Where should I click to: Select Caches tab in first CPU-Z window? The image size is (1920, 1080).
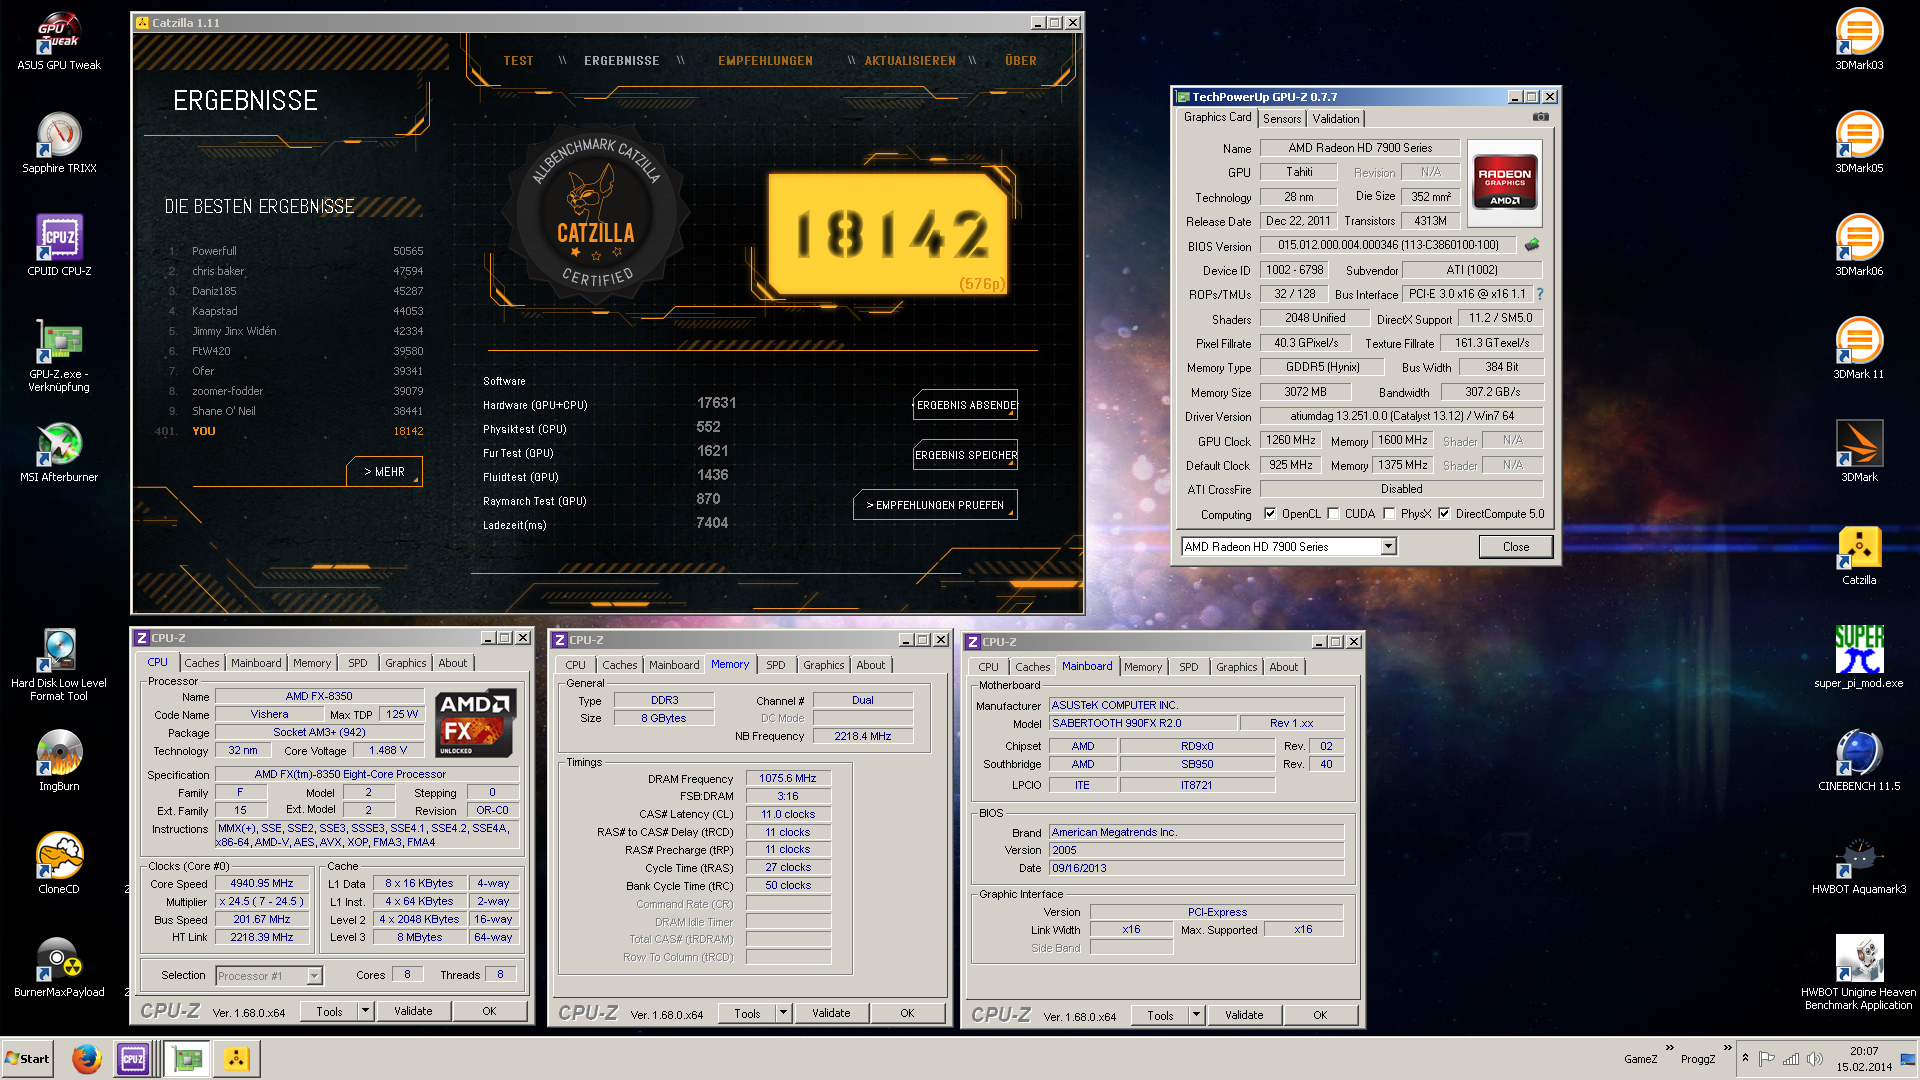[201, 663]
